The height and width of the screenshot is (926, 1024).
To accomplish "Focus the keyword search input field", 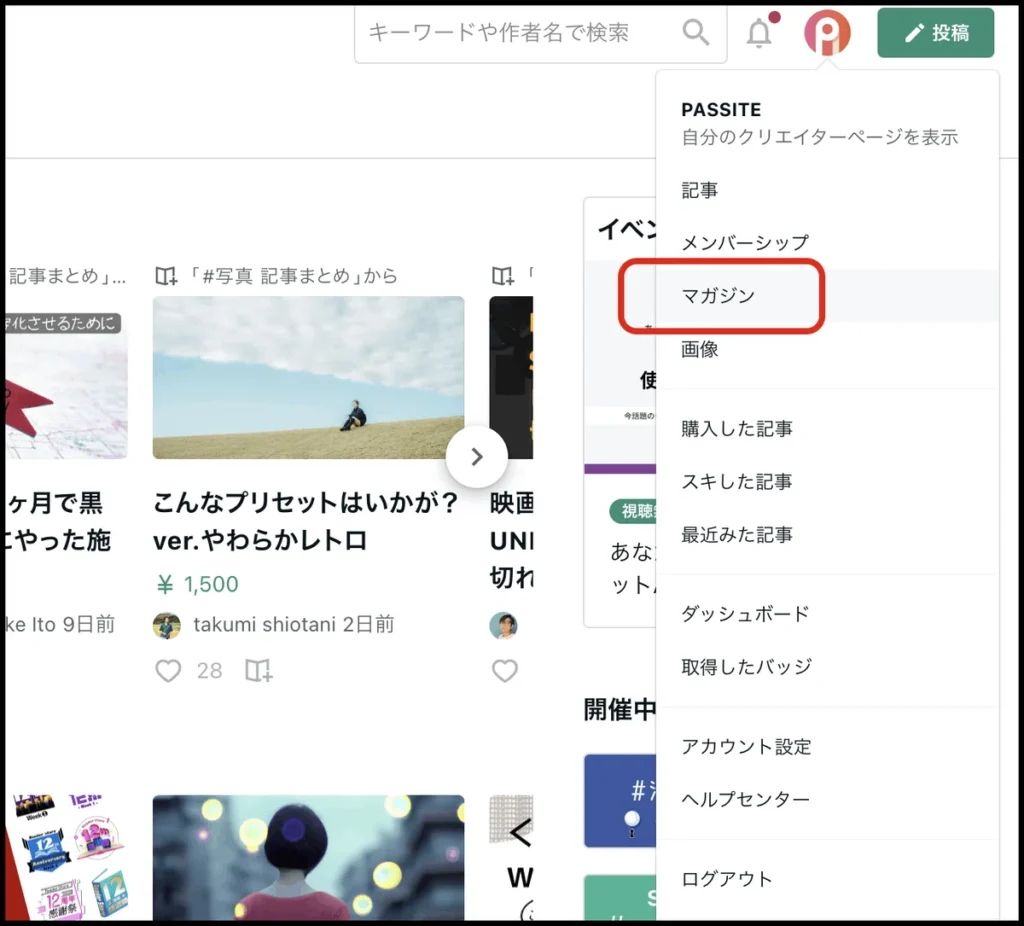I will (515, 33).
